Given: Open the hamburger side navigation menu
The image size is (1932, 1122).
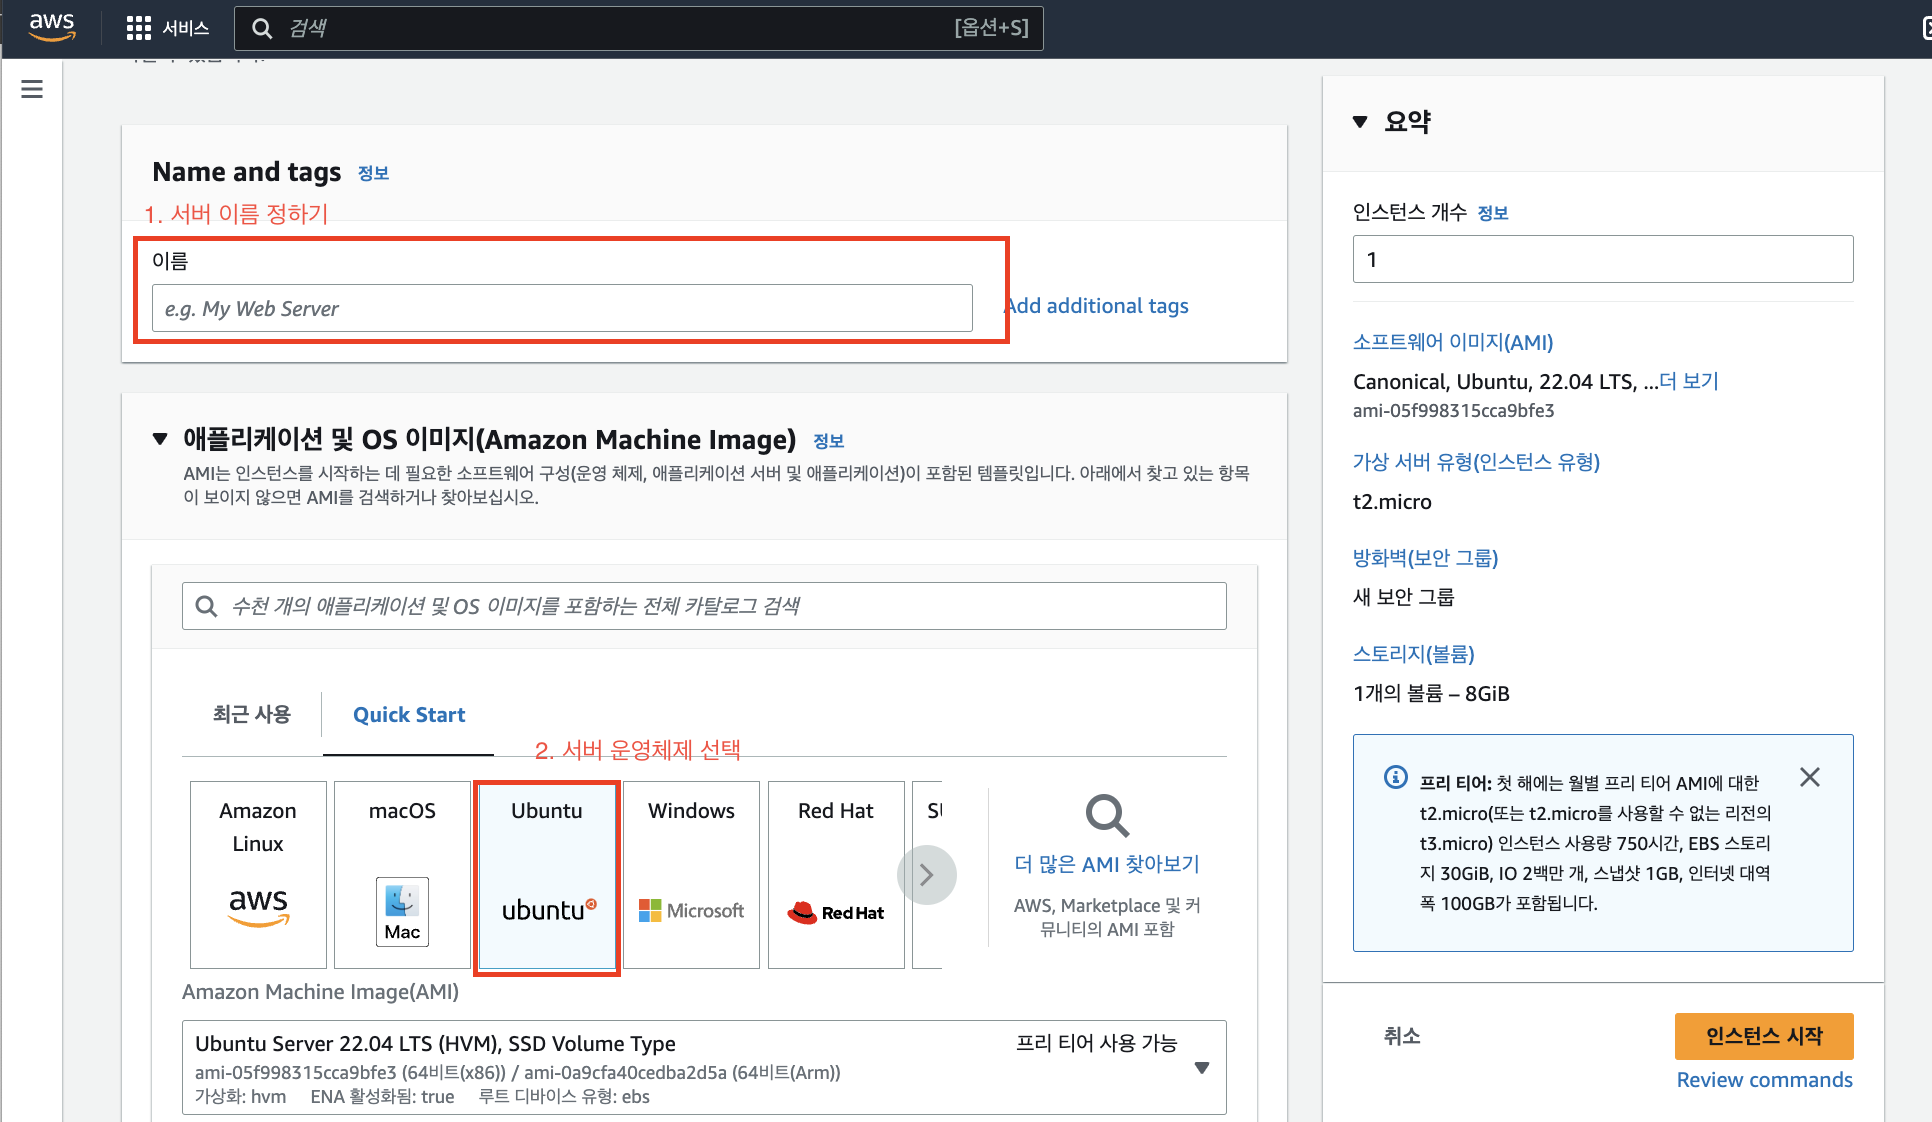Looking at the screenshot, I should [32, 89].
